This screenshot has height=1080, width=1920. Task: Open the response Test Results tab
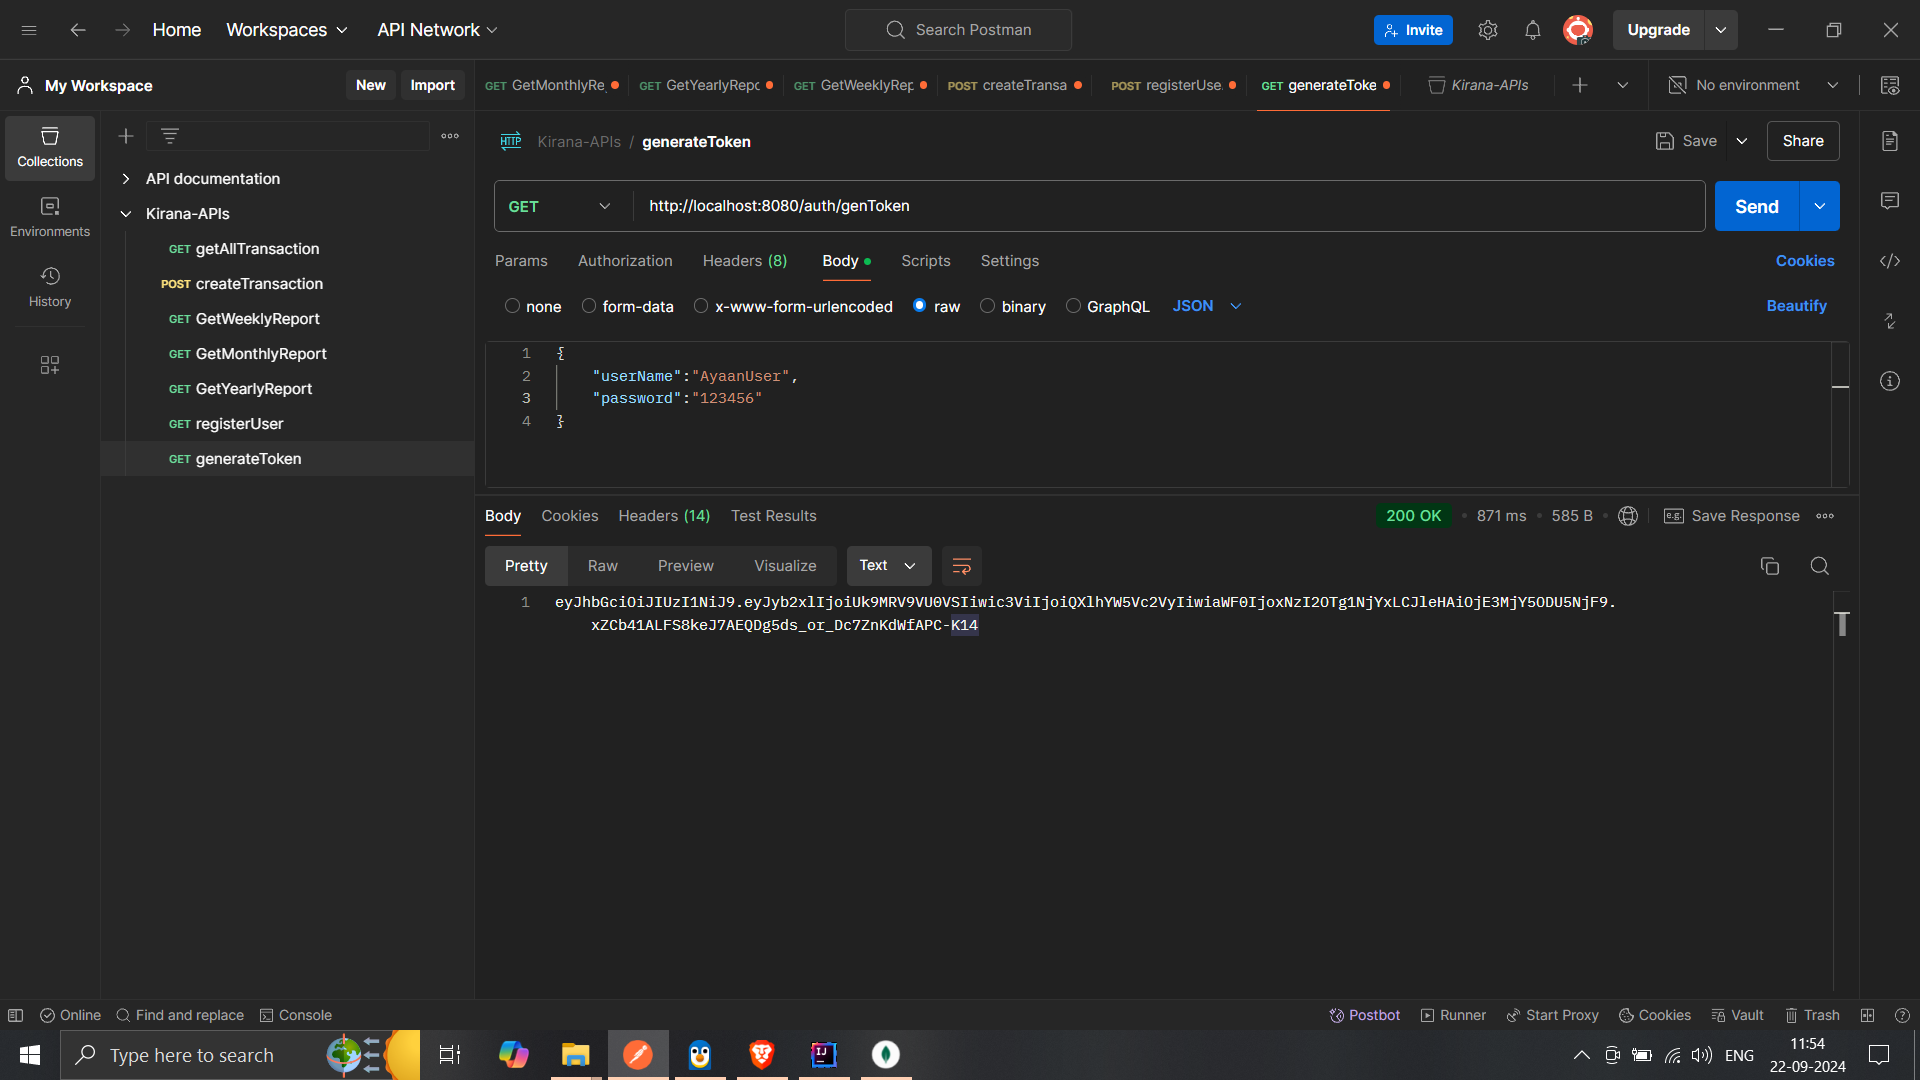click(774, 516)
